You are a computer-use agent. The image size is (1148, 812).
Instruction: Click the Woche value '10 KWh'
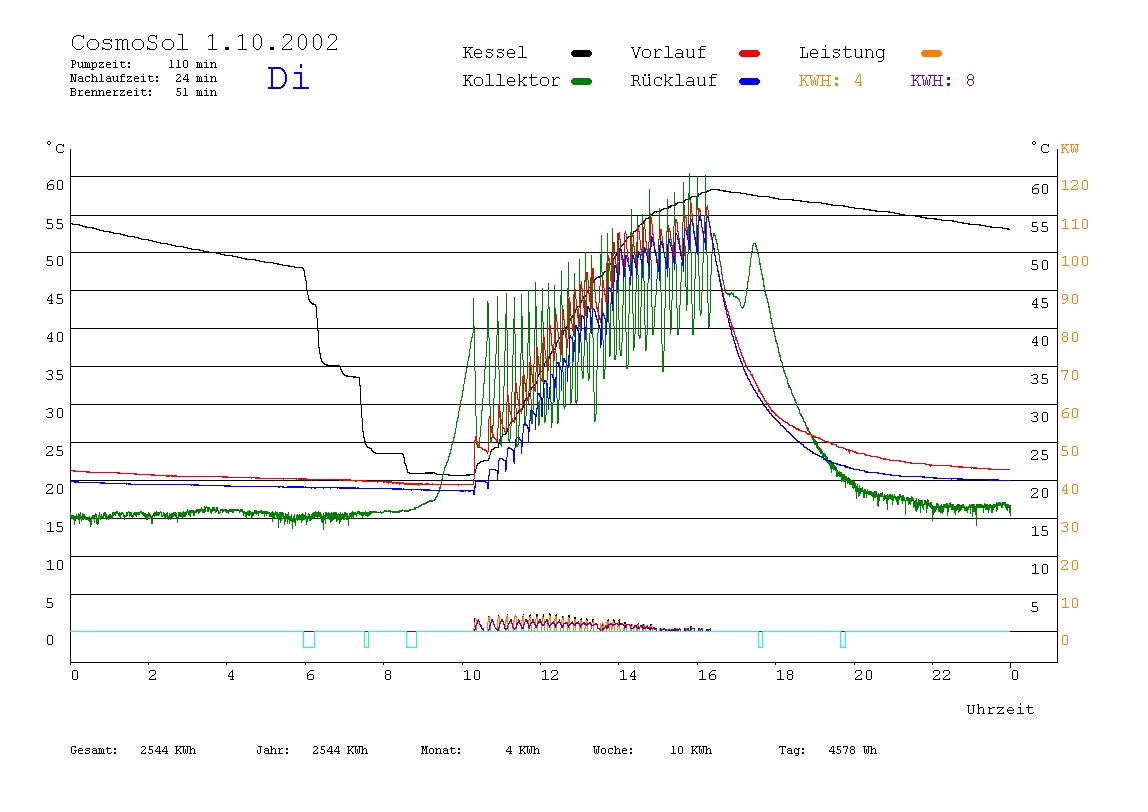690,750
